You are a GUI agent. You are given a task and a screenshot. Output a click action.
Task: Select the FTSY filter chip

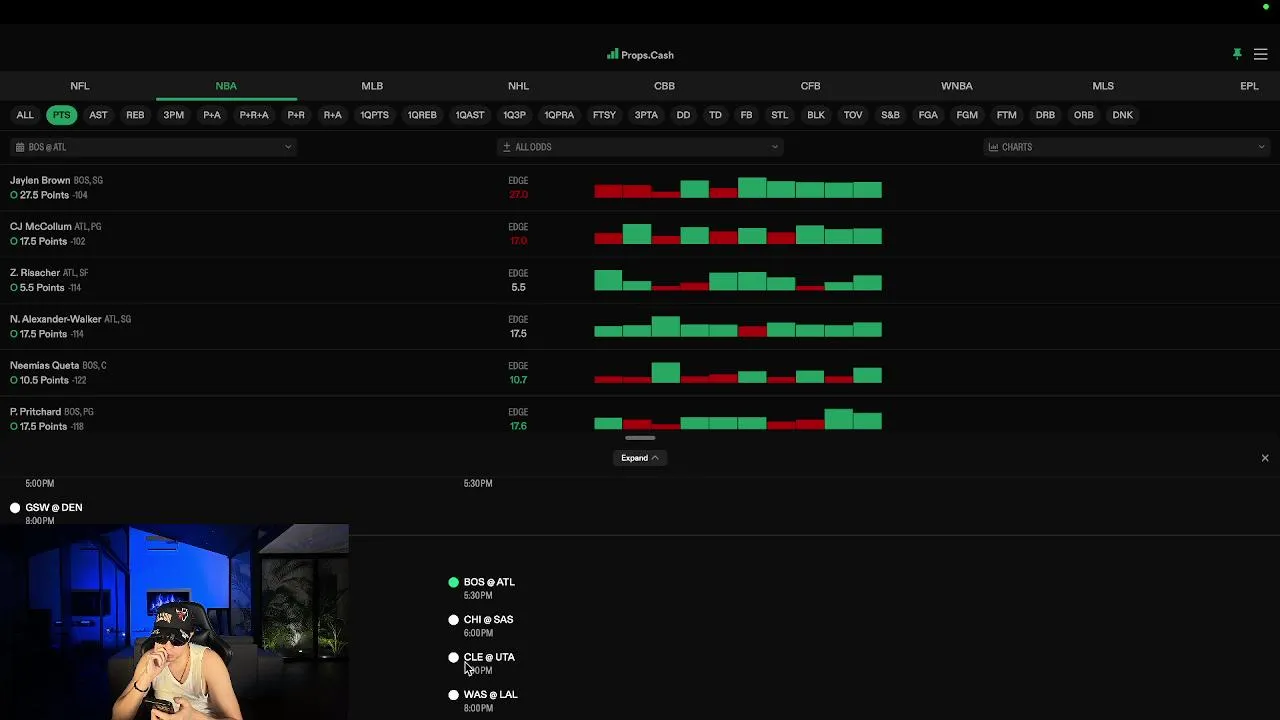coord(604,115)
